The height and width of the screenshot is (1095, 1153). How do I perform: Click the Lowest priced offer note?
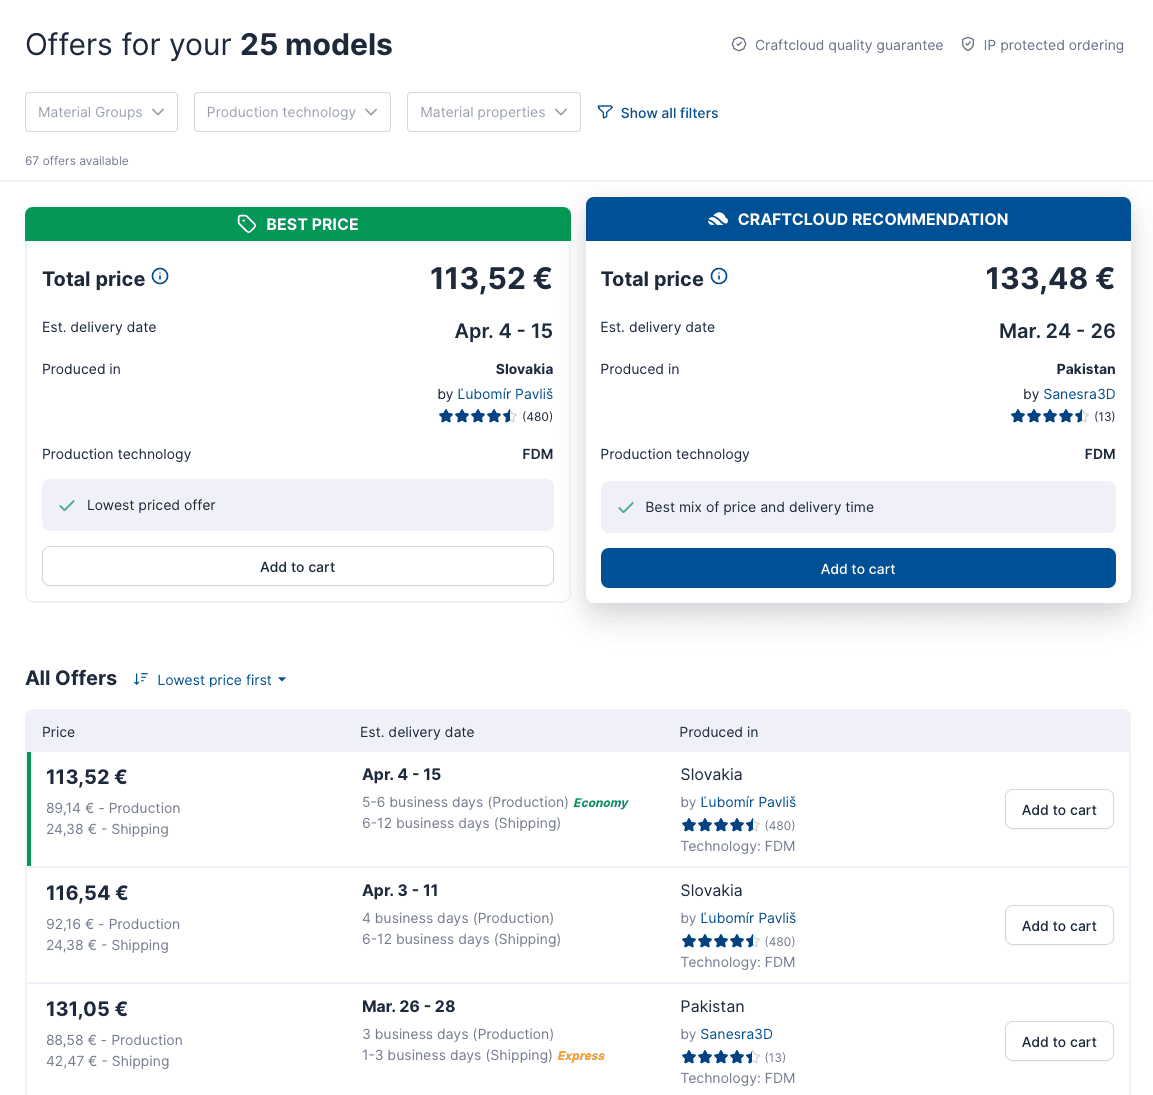click(298, 505)
